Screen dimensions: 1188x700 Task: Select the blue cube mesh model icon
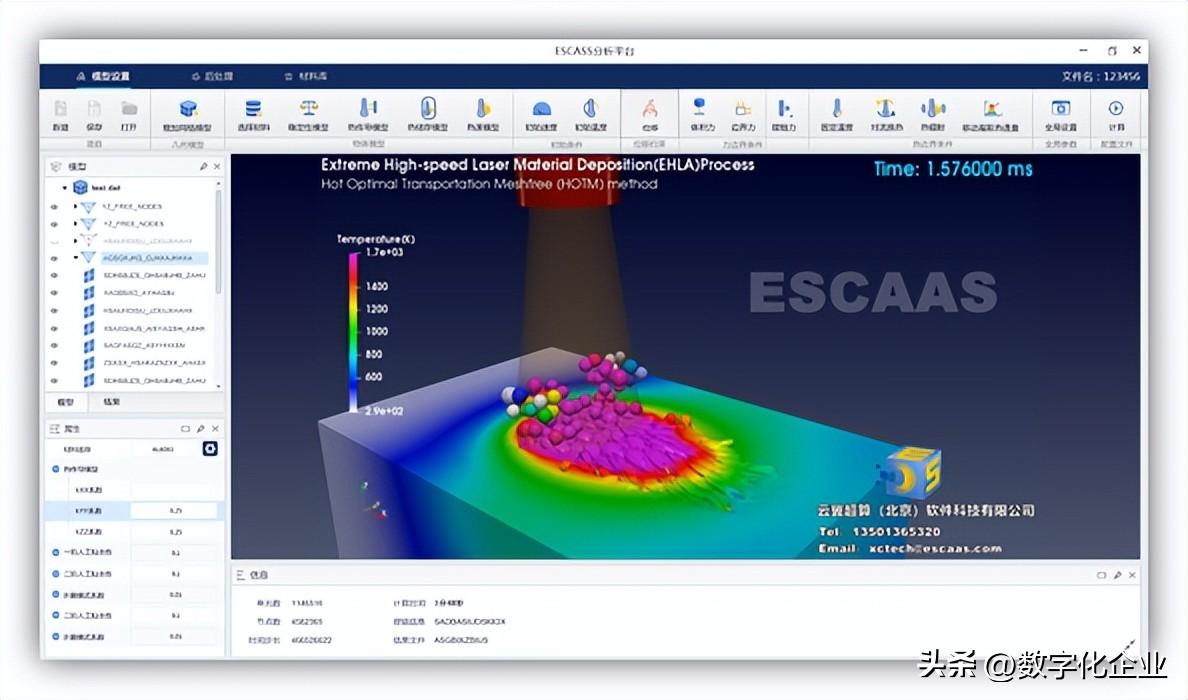188,109
